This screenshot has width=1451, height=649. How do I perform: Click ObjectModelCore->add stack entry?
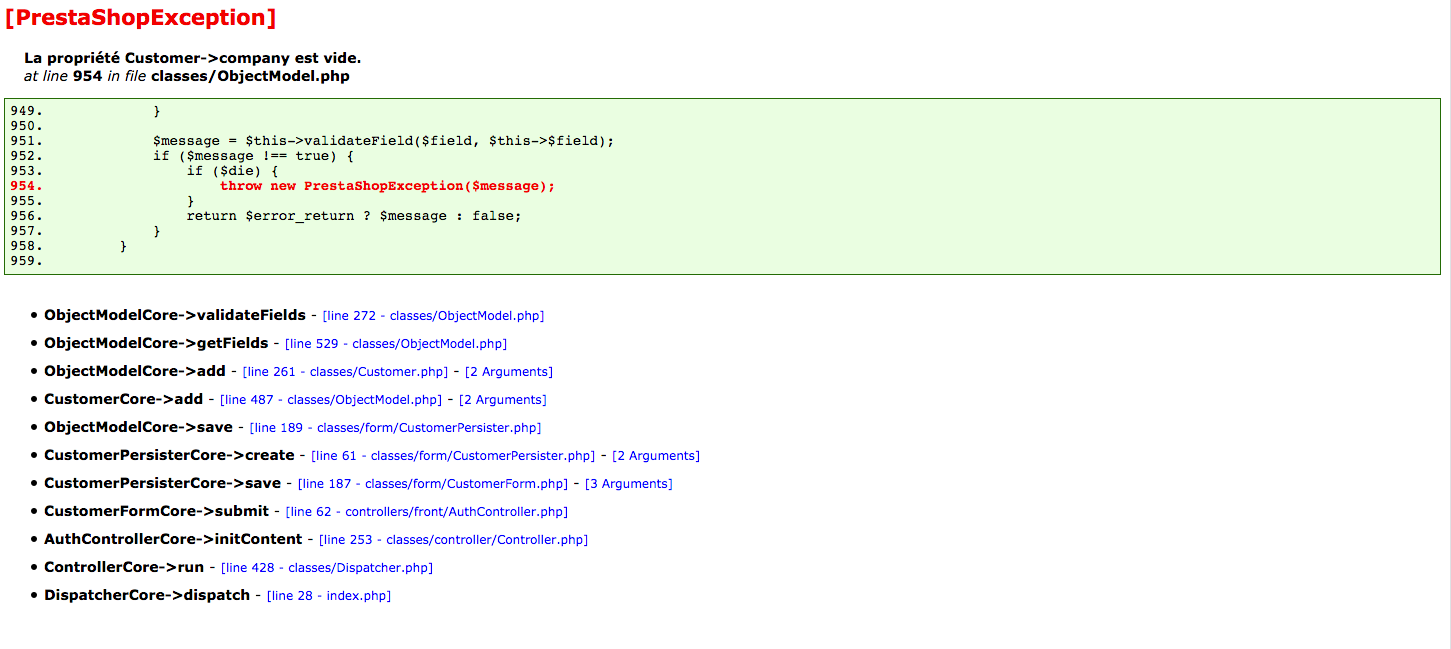click(x=135, y=371)
